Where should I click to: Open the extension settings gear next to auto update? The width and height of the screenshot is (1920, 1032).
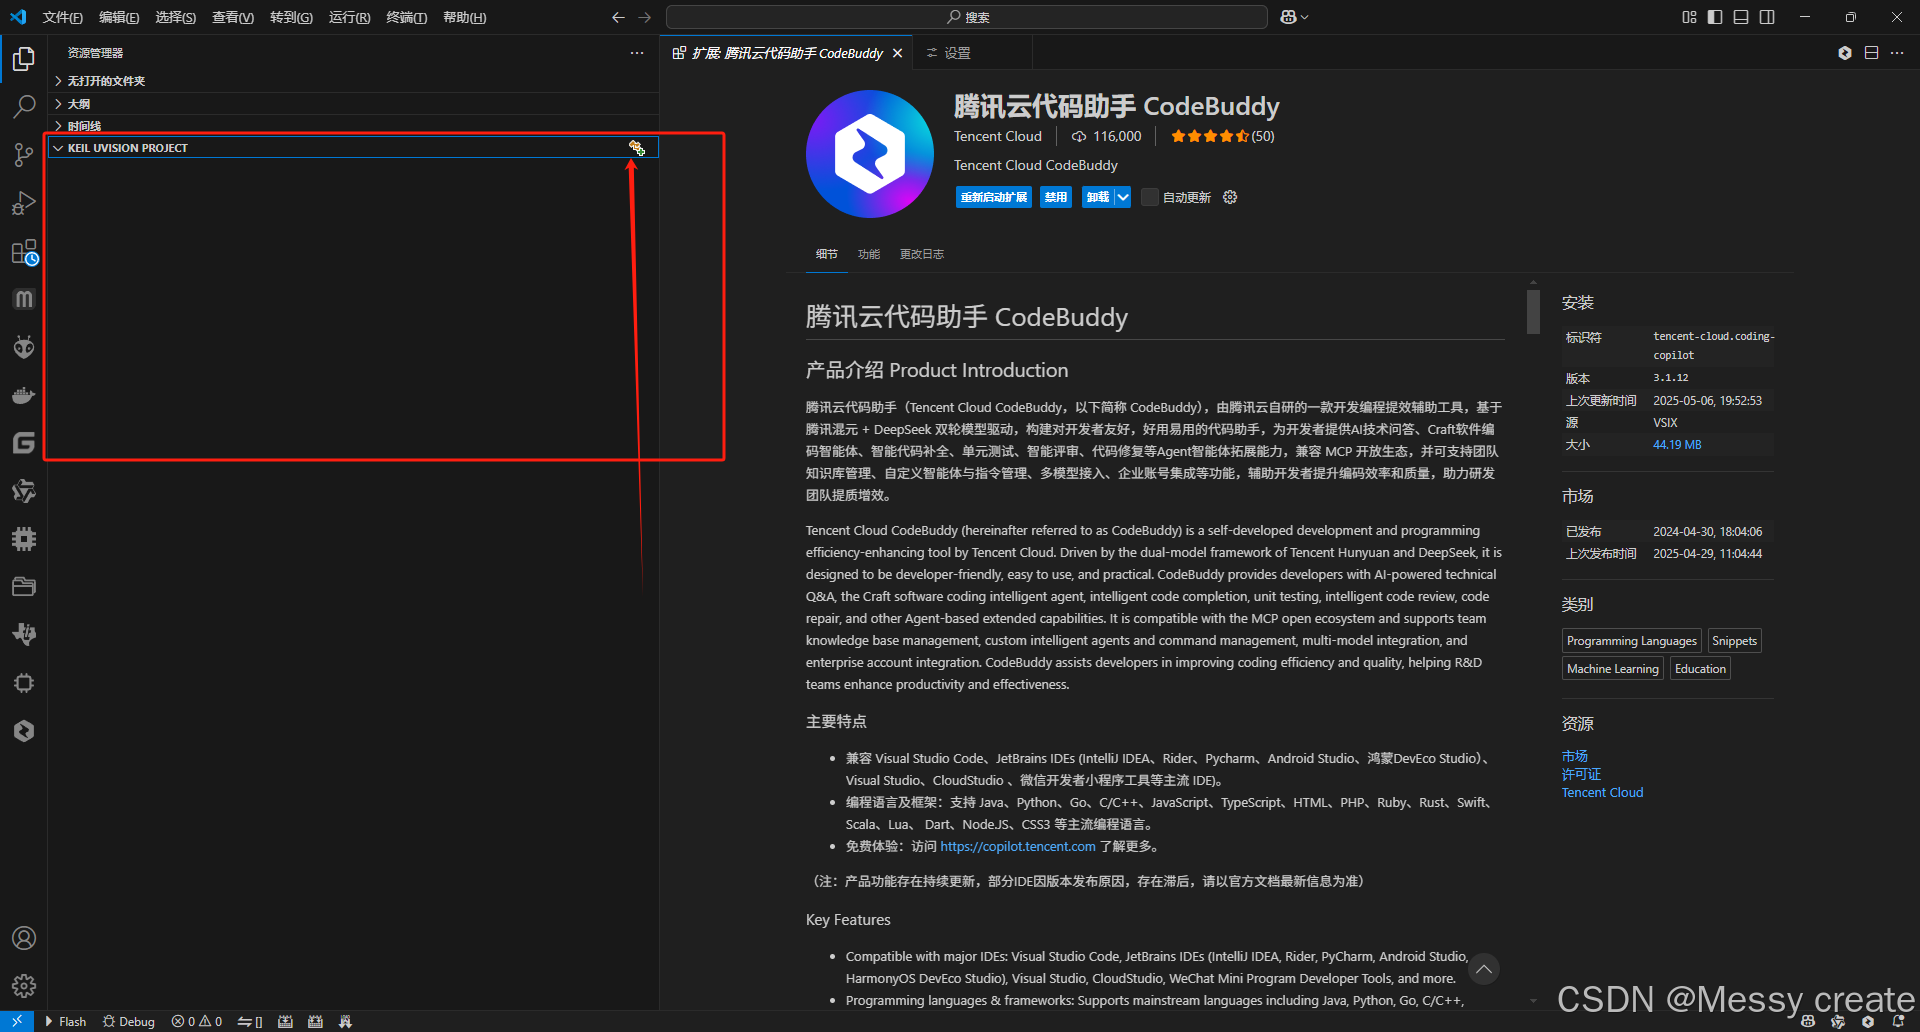(1230, 197)
